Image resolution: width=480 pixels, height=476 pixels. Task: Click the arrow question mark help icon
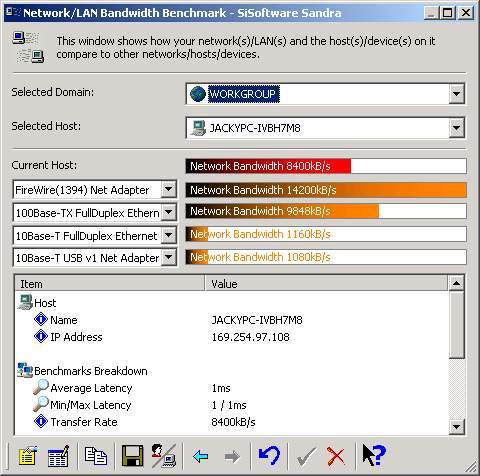[374, 455]
